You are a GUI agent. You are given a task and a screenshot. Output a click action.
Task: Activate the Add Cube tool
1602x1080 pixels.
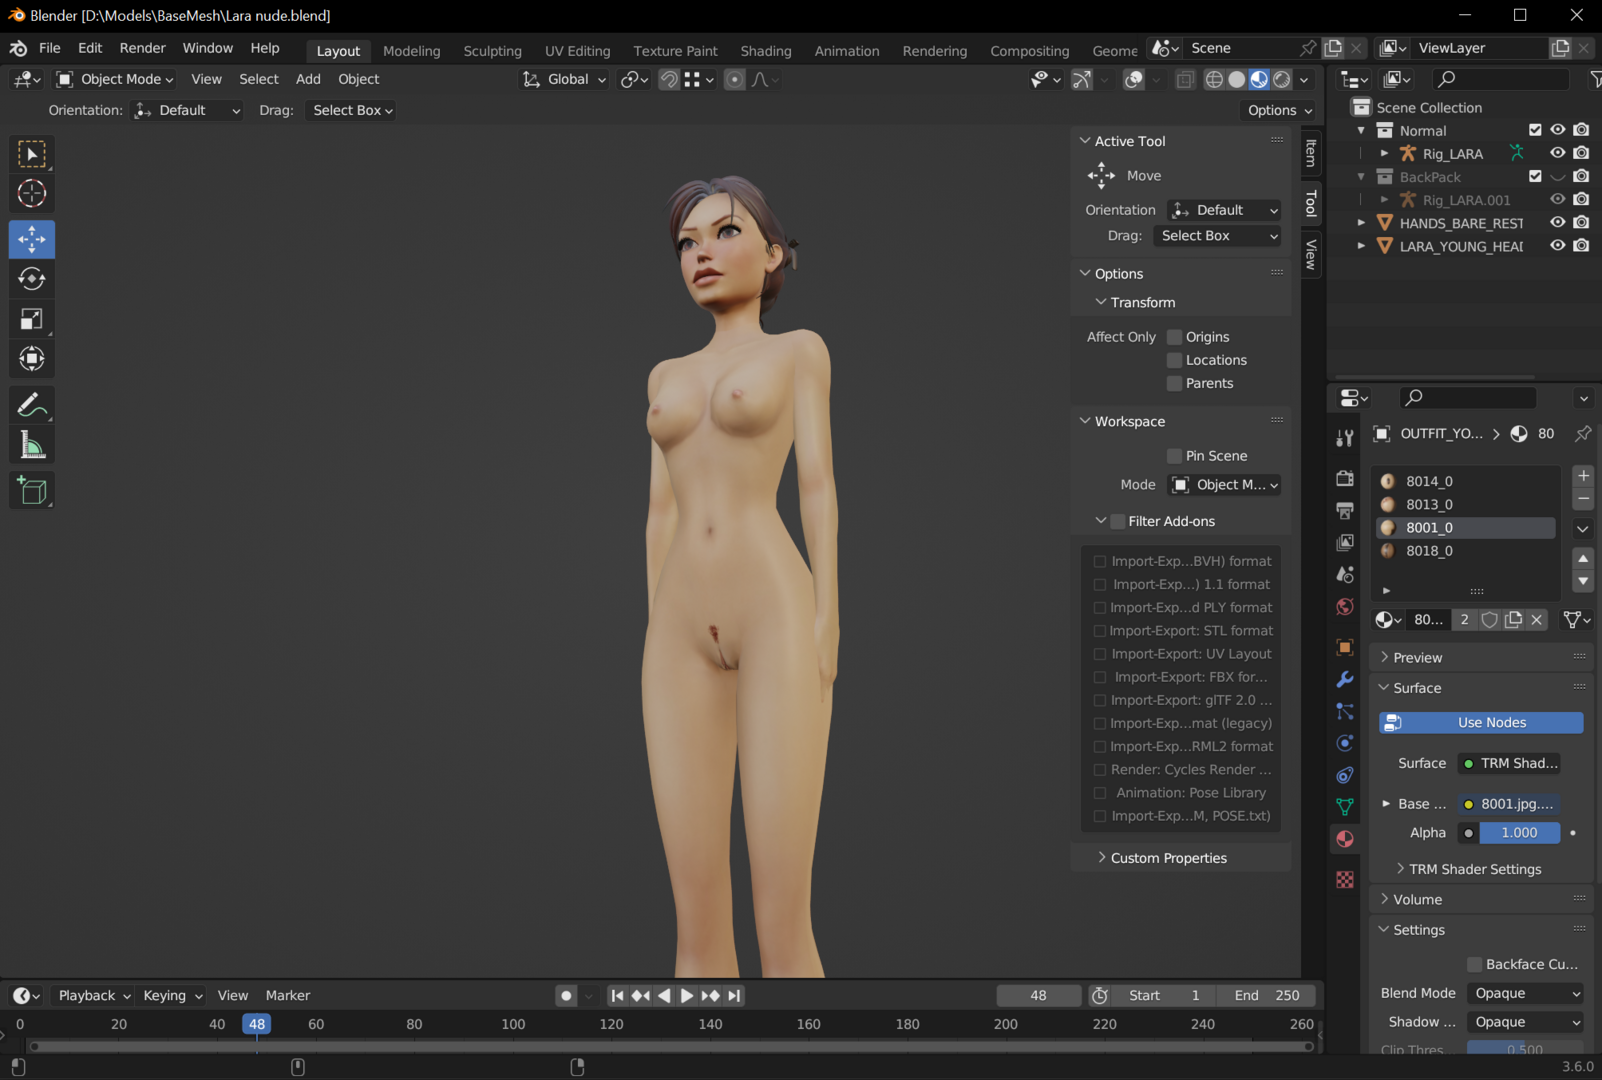32,491
